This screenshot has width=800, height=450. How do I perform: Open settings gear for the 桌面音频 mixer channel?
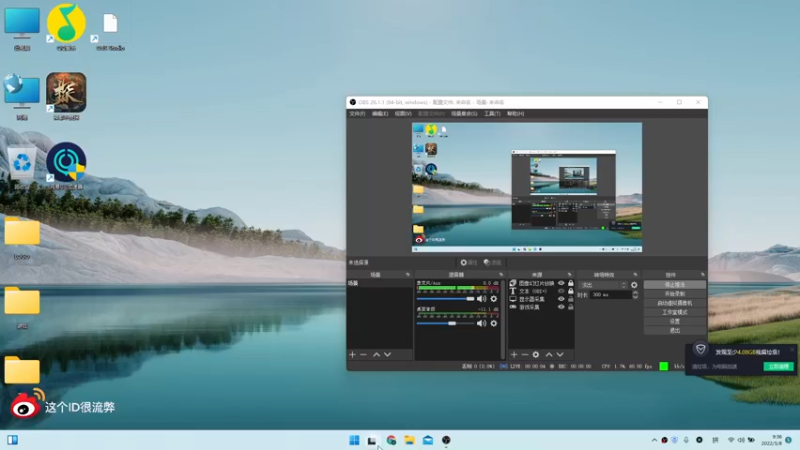coord(493,323)
